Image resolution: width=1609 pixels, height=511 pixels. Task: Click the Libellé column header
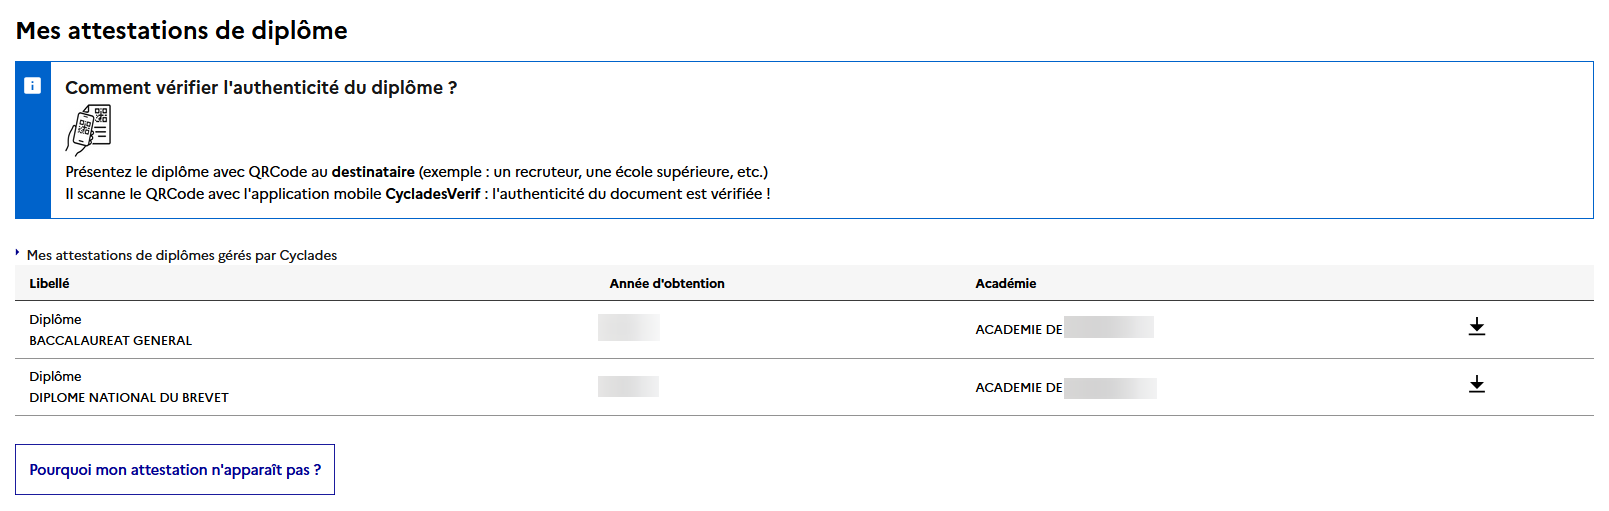(49, 284)
